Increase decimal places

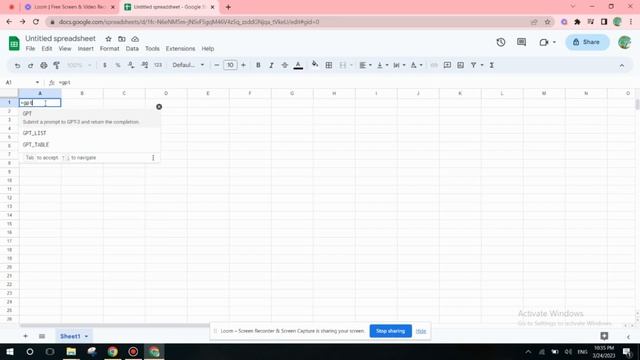[x=144, y=65]
